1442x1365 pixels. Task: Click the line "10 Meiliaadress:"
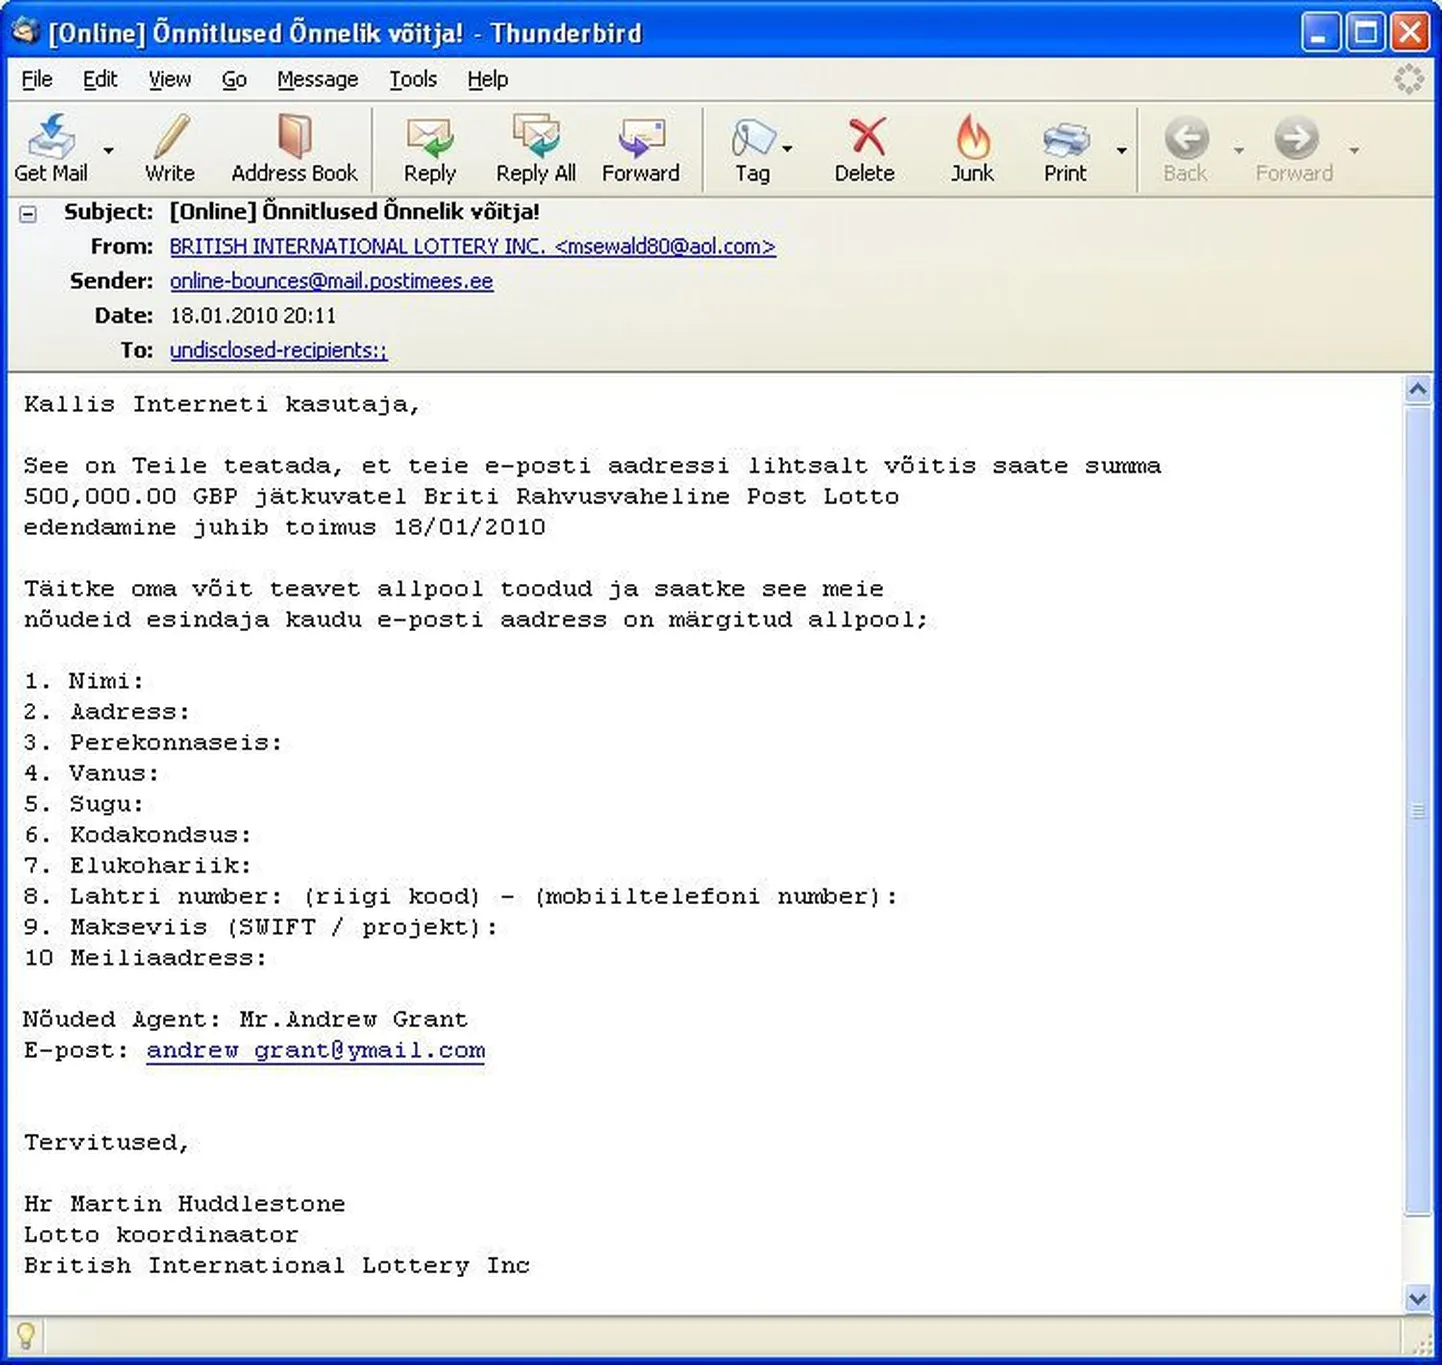pyautogui.click(x=146, y=958)
